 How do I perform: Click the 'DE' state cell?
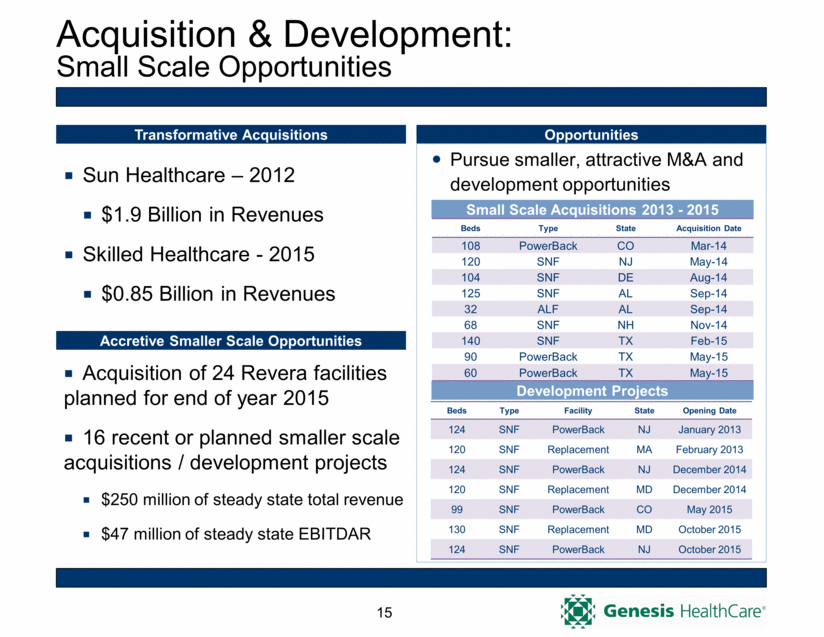click(625, 277)
